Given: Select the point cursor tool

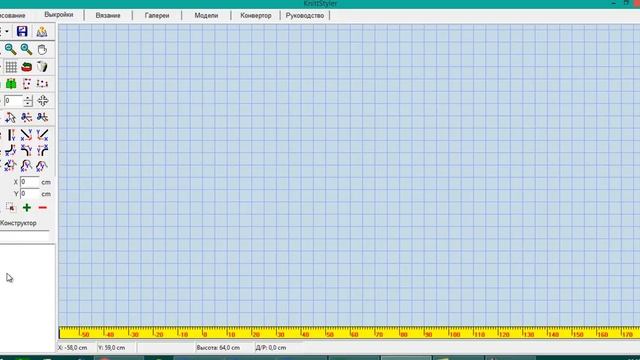Looking at the screenshot, I should [x=11, y=118].
